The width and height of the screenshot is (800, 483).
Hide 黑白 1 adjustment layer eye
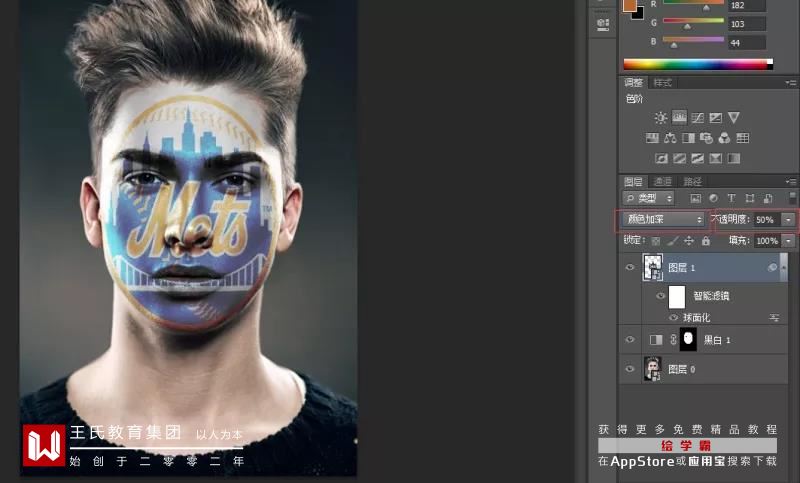tap(630, 340)
